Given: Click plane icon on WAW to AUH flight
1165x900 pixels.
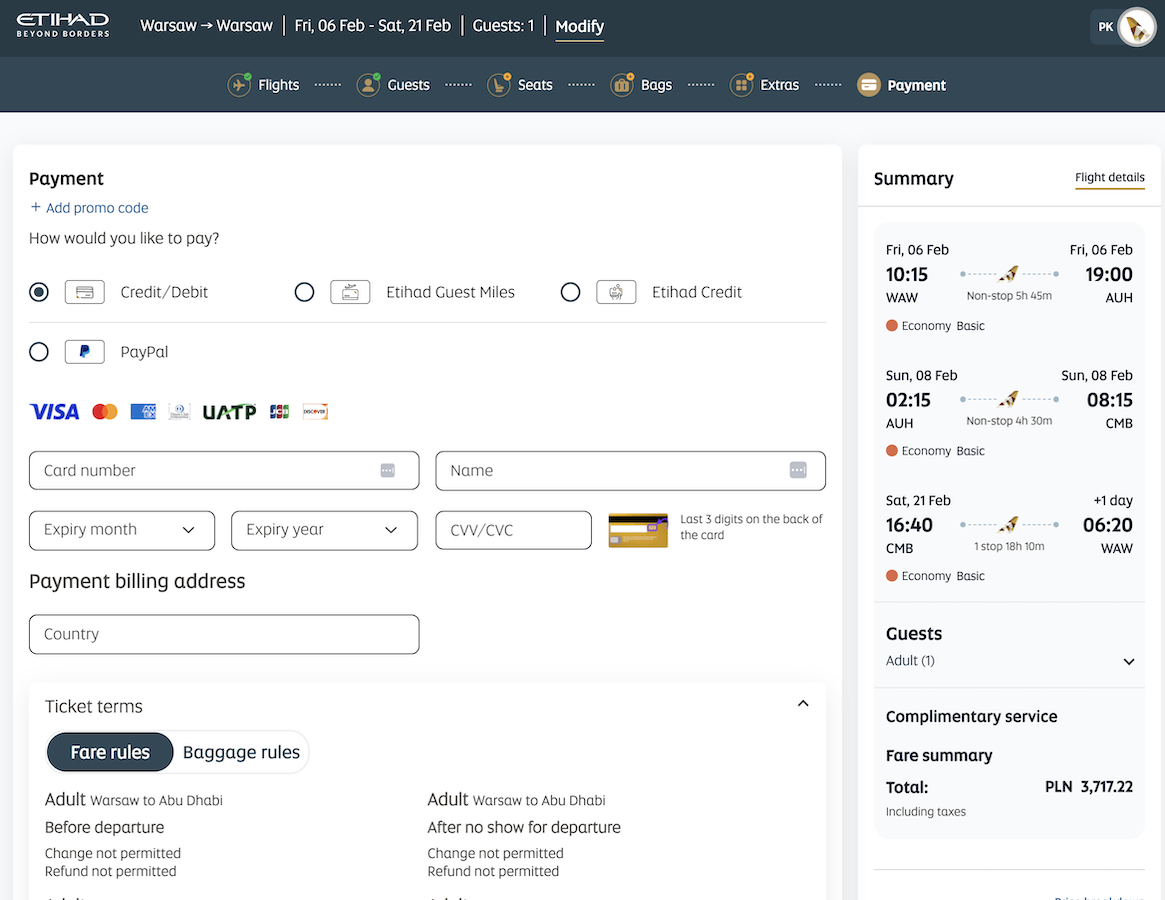Looking at the screenshot, I should pyautogui.click(x=1008, y=274).
